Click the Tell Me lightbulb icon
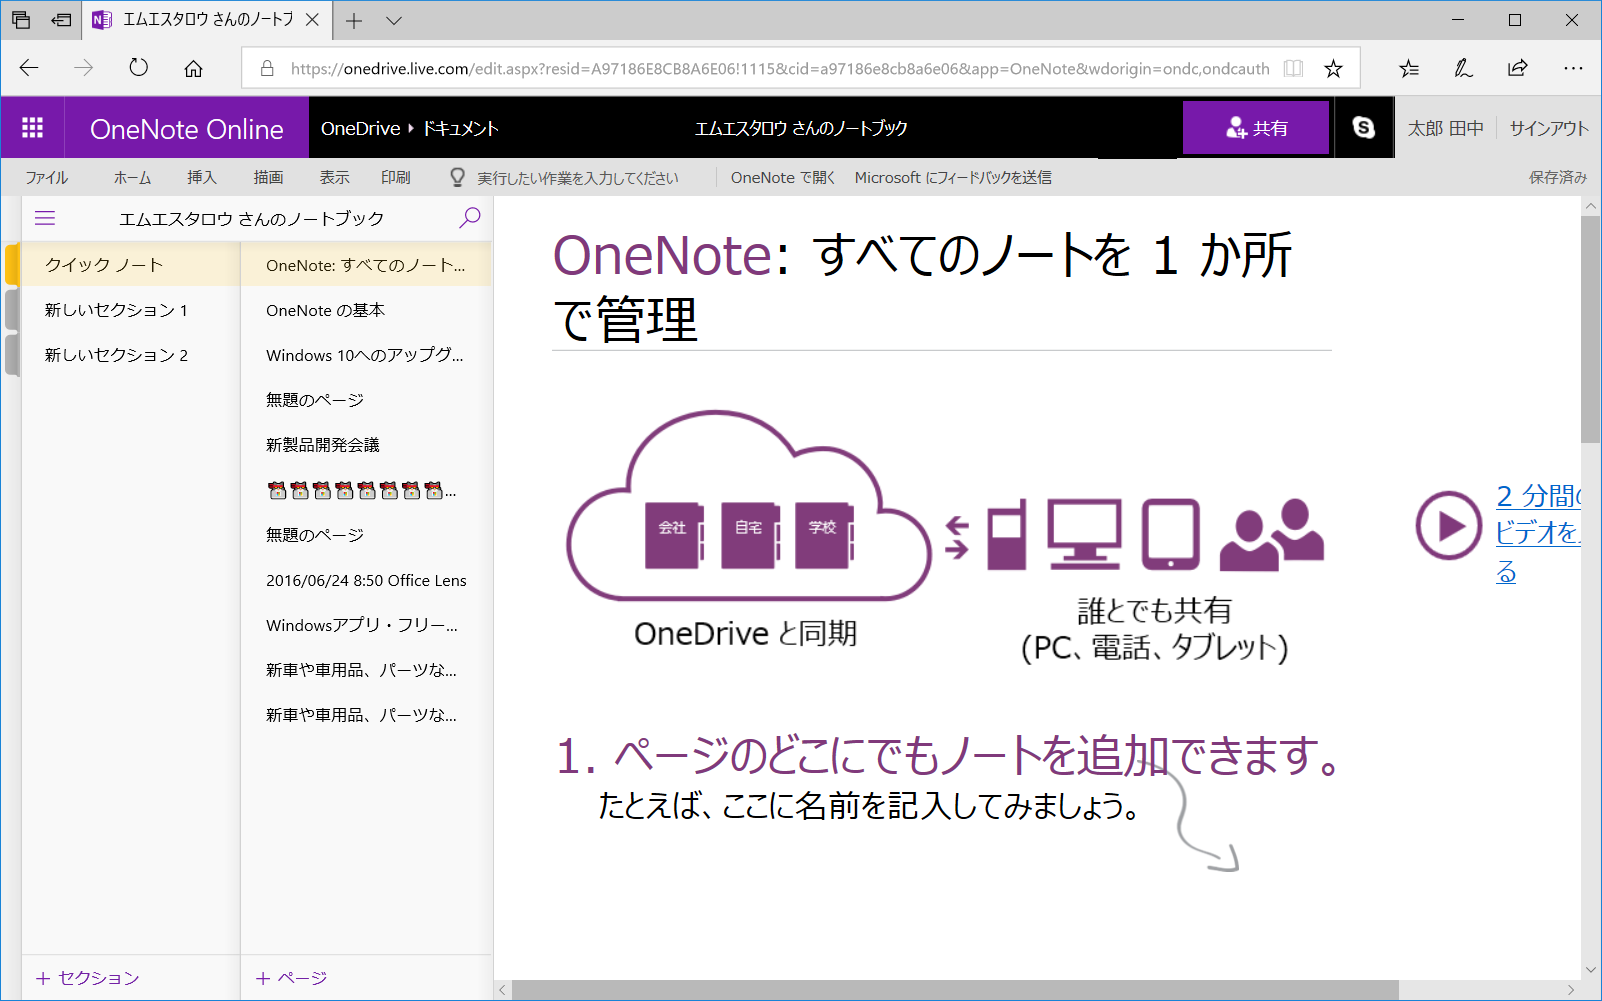 (457, 177)
